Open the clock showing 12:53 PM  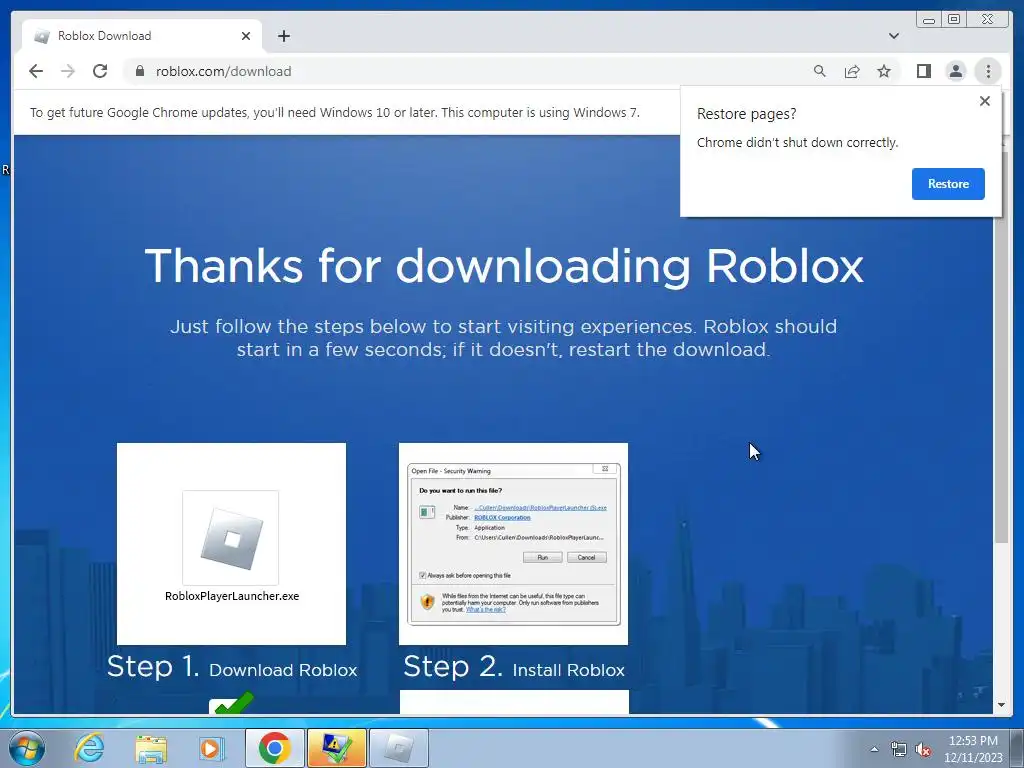(973, 749)
